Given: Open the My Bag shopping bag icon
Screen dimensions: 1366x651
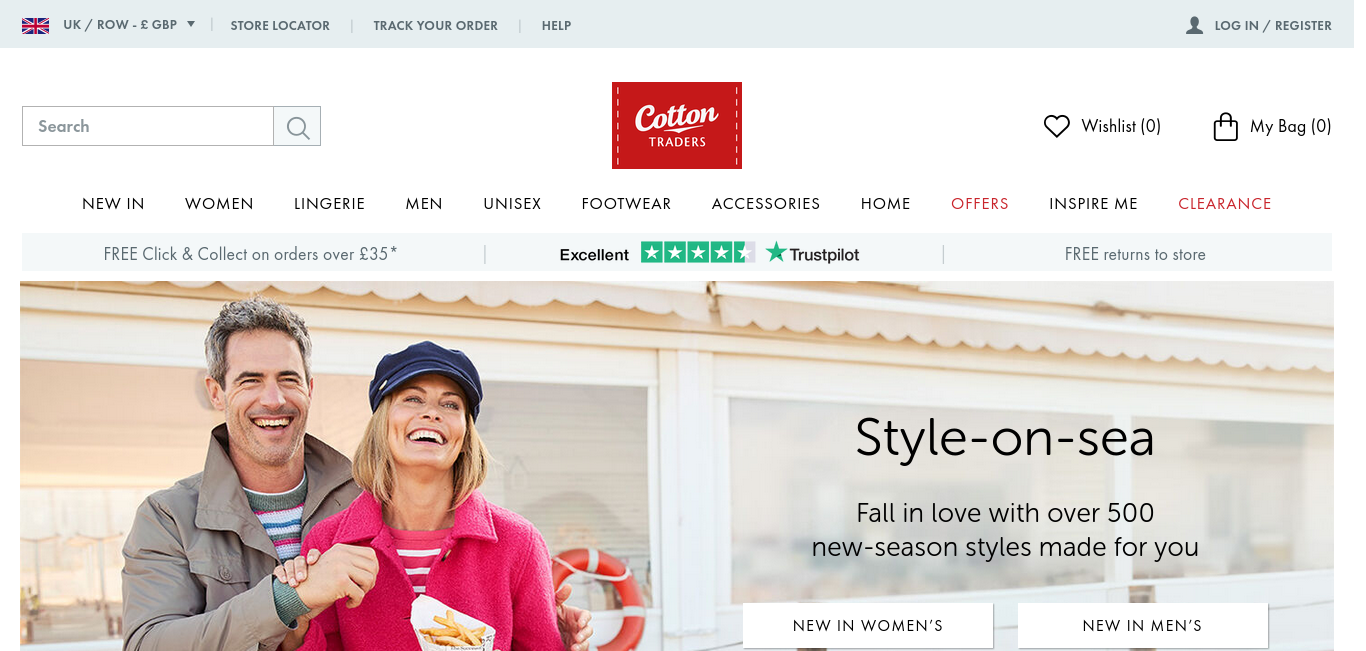Looking at the screenshot, I should pyautogui.click(x=1225, y=126).
